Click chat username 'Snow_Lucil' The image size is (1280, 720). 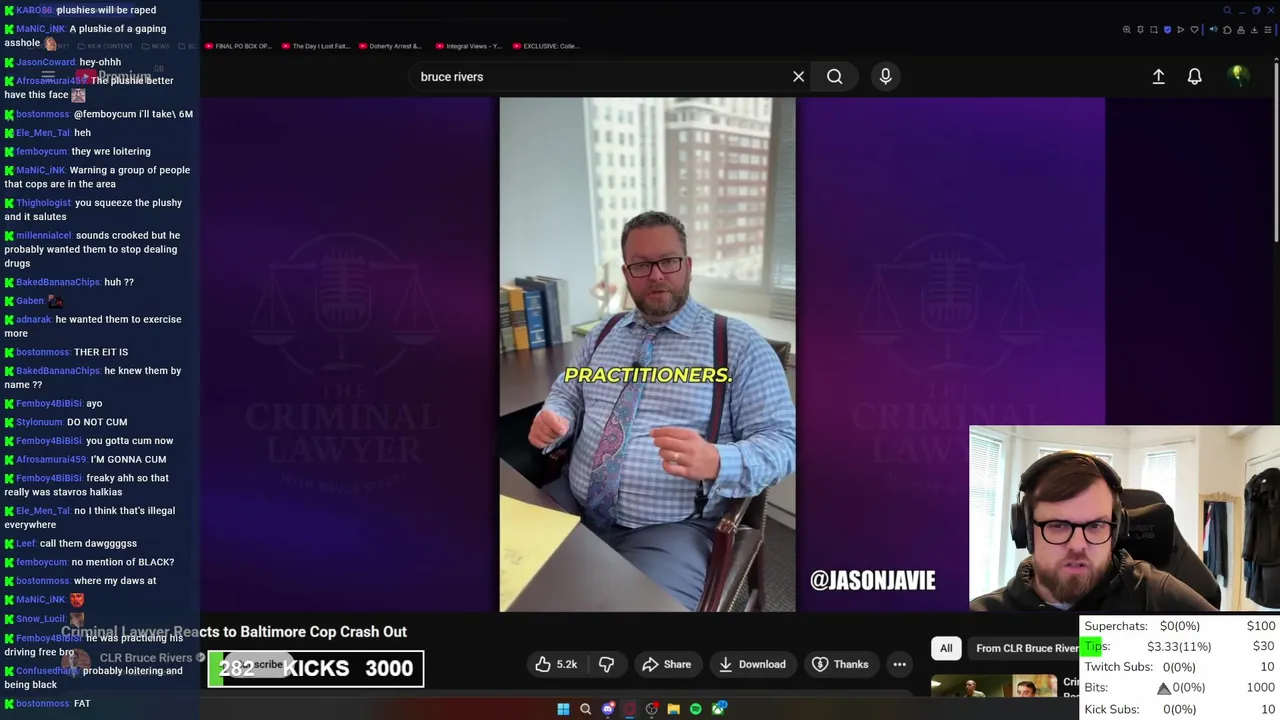click(41, 619)
